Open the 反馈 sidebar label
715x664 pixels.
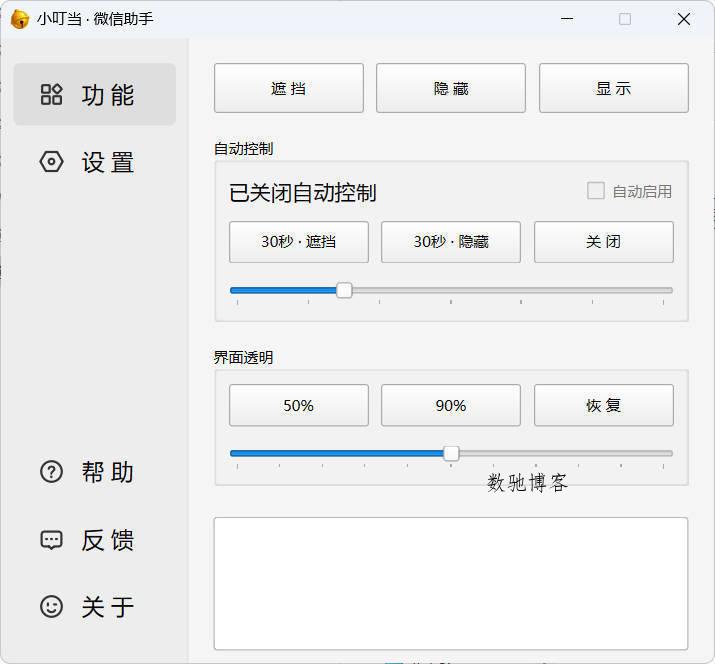(108, 540)
